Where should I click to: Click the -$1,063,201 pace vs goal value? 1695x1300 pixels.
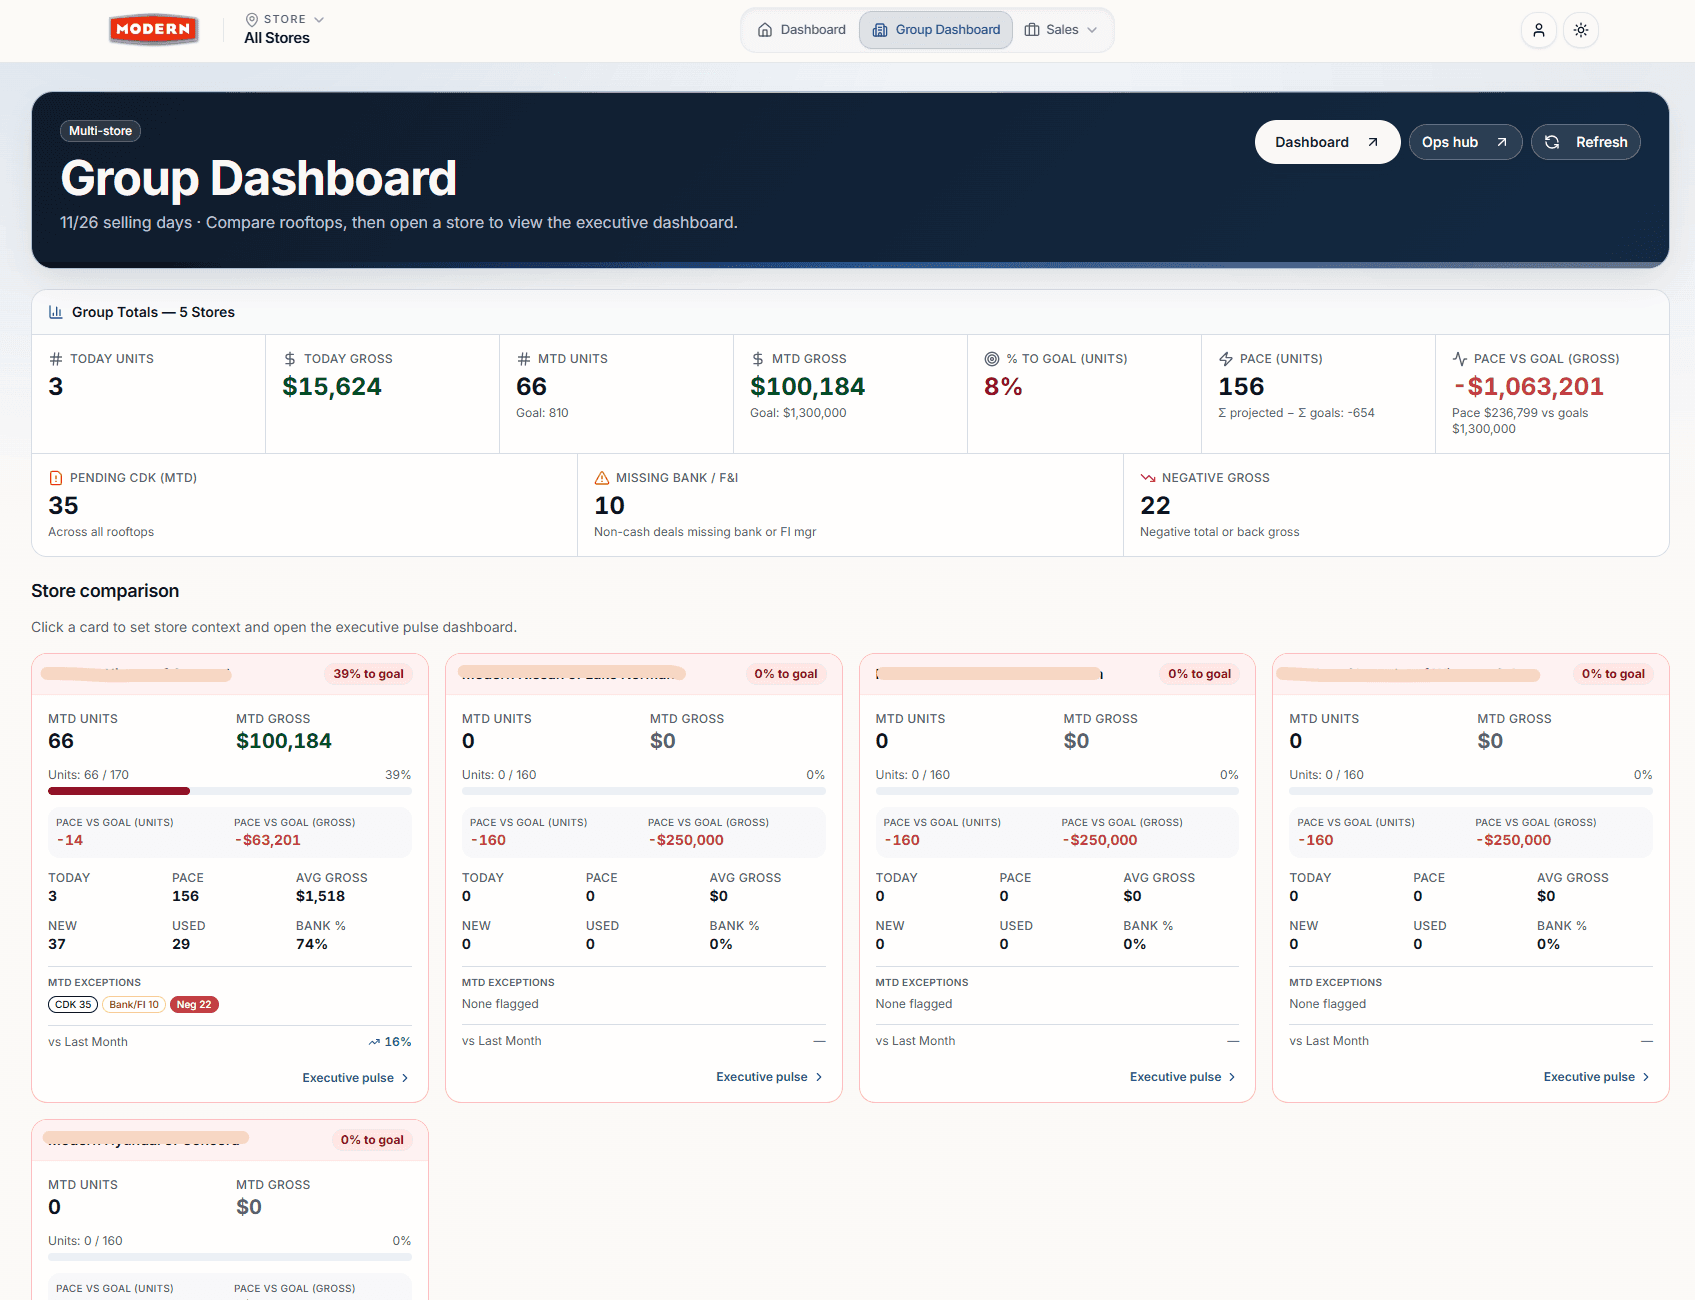pos(1528,387)
